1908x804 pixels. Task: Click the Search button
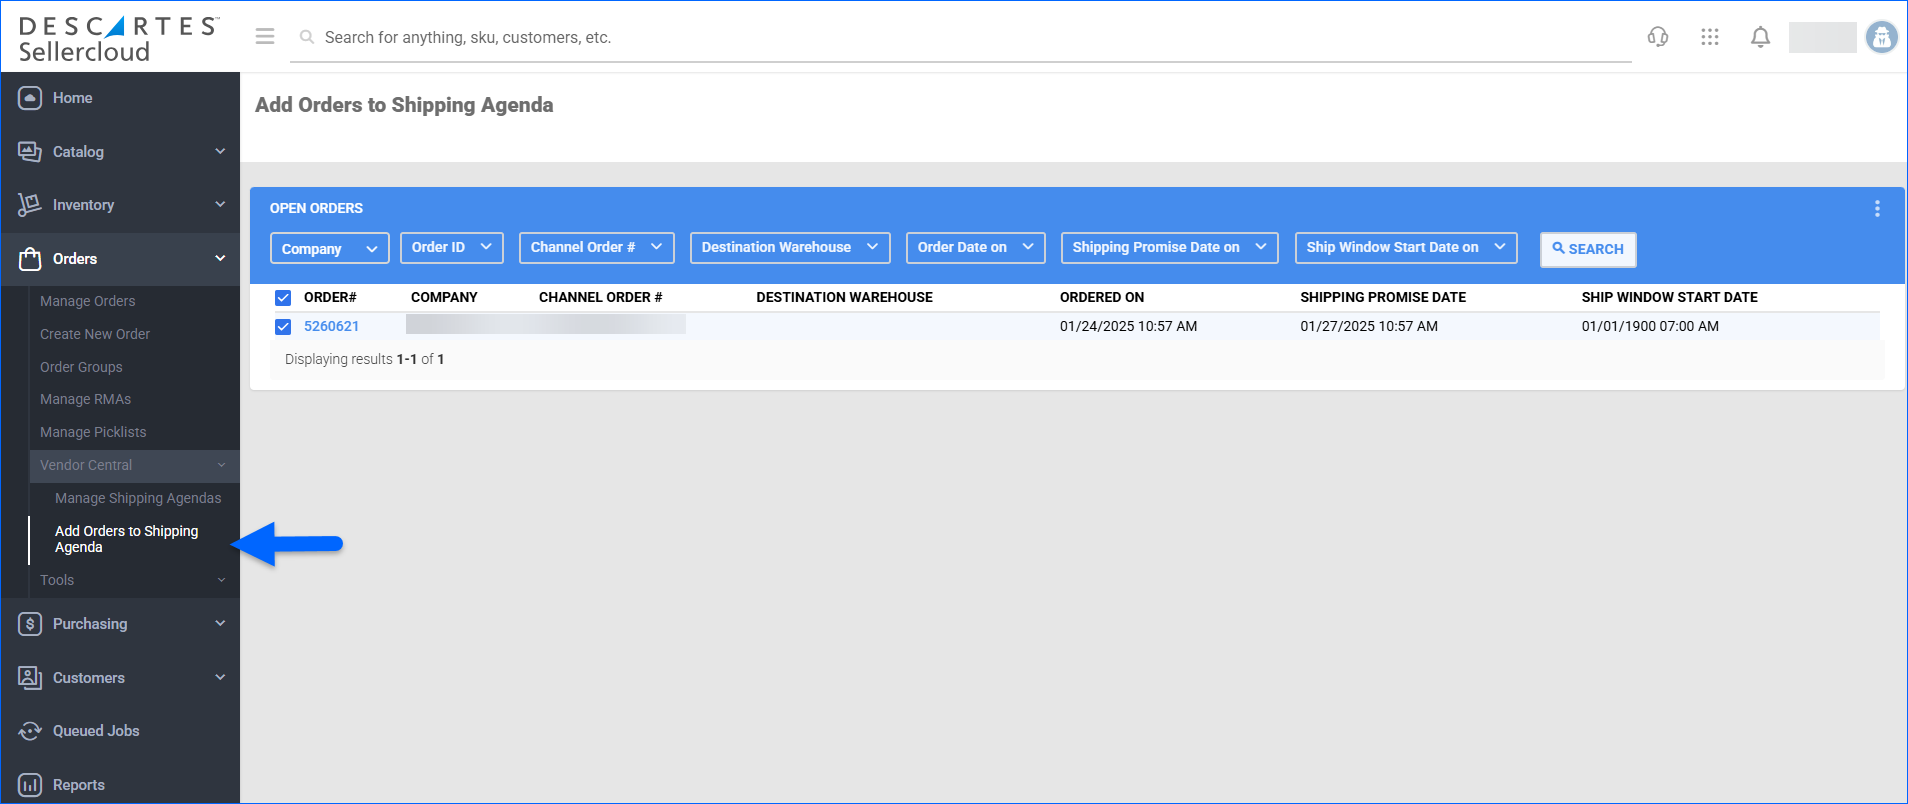[x=1587, y=249]
